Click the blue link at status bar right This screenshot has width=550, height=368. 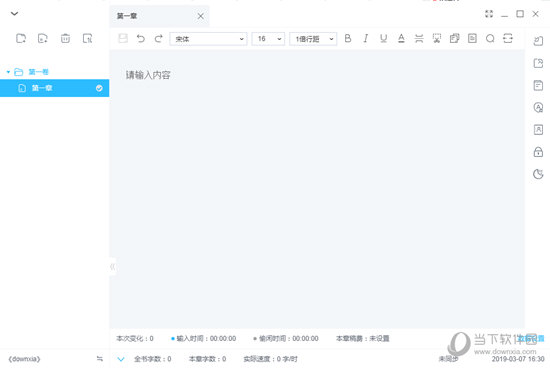coord(531,339)
